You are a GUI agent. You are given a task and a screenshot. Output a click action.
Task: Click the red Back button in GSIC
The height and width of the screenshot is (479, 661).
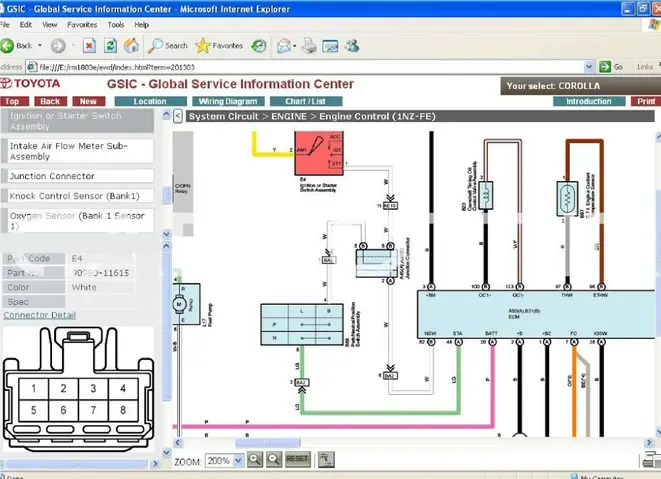pyautogui.click(x=50, y=101)
